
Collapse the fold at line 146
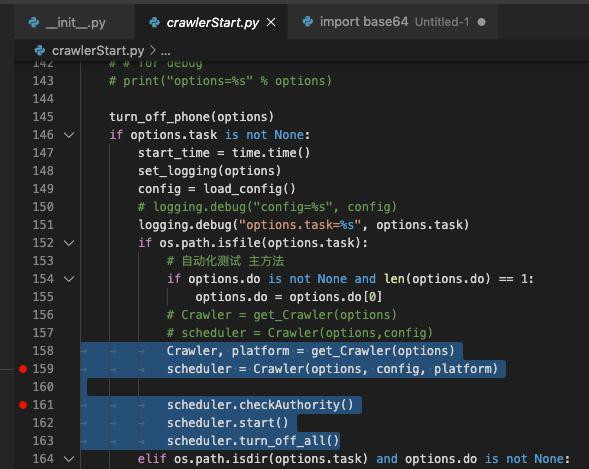pyautogui.click(x=69, y=135)
